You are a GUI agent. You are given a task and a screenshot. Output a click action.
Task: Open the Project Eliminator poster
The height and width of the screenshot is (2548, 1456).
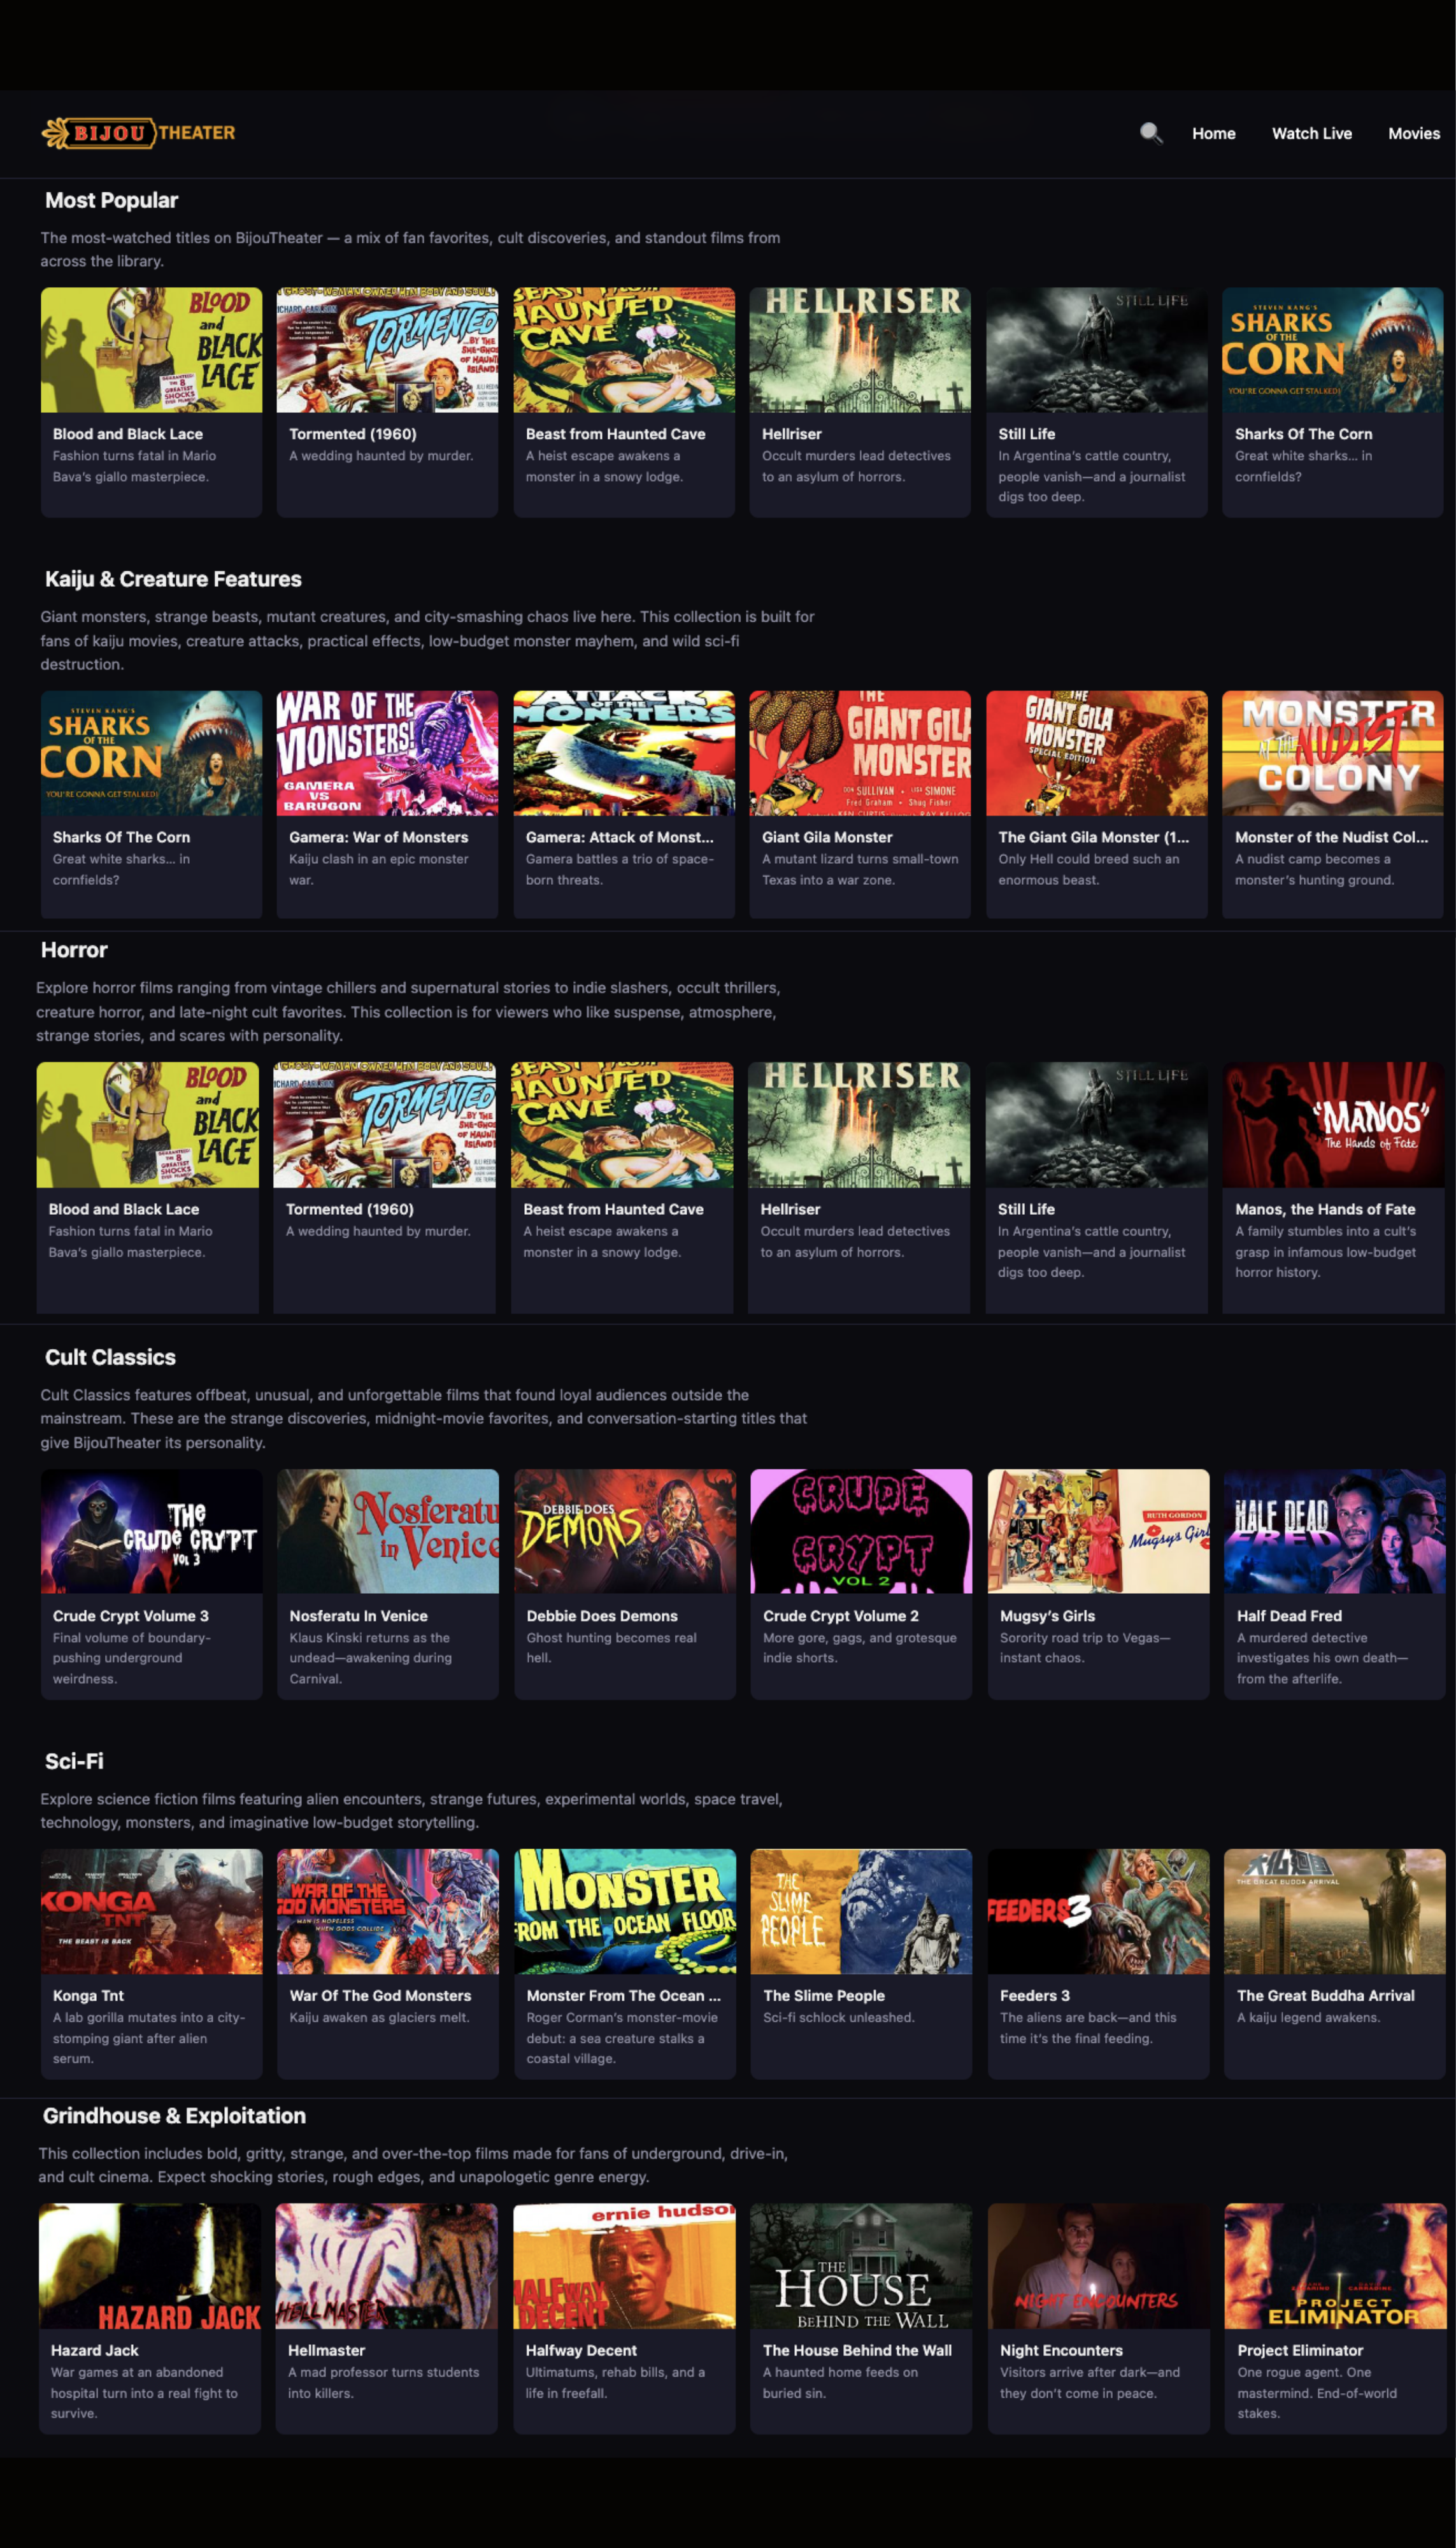(1335, 2266)
